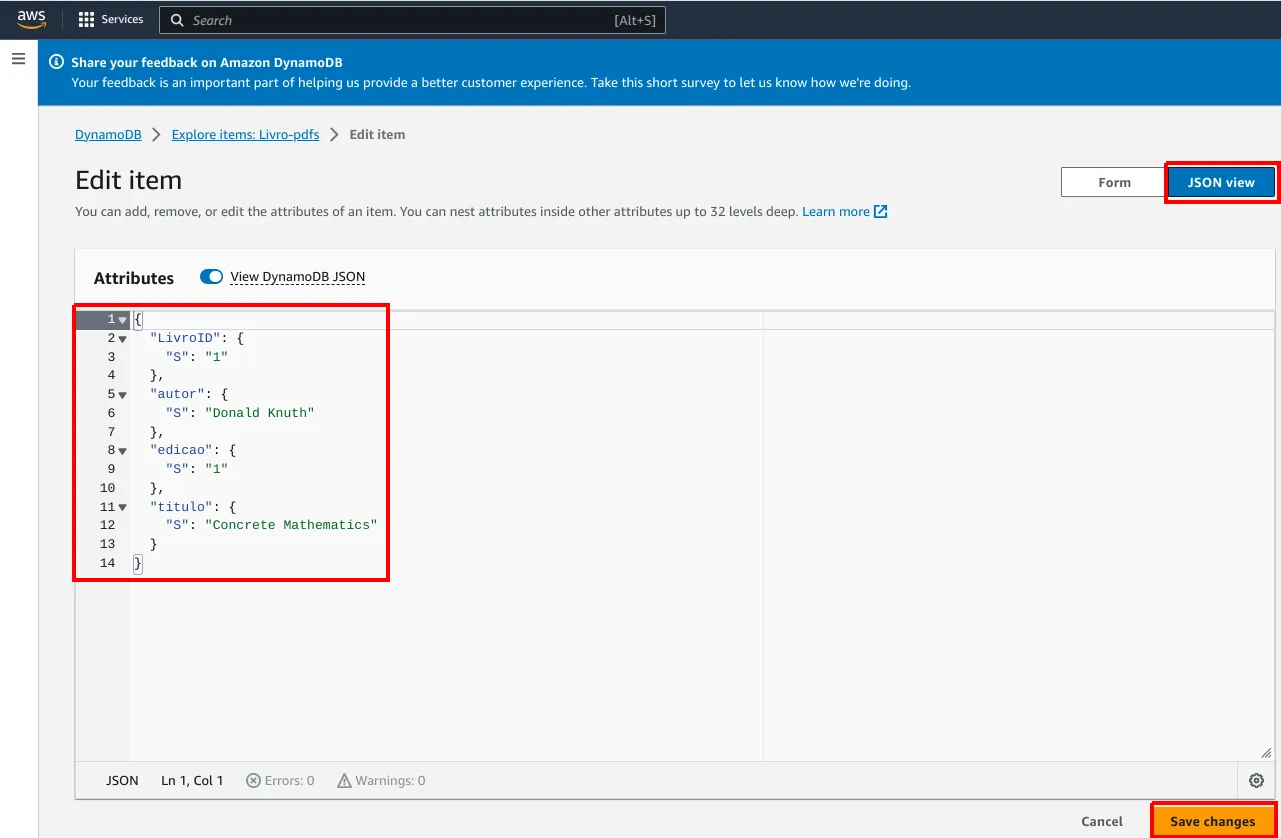Open the hamburger side navigation menu

(18, 59)
